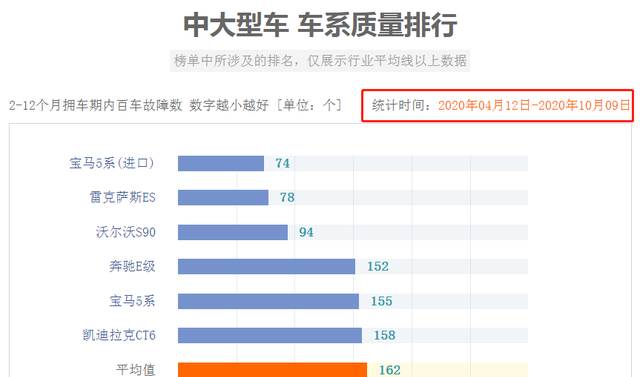This screenshot has width=640, height=377.
Task: Select the 沃尔沃S90 row label
Action: pos(126,232)
